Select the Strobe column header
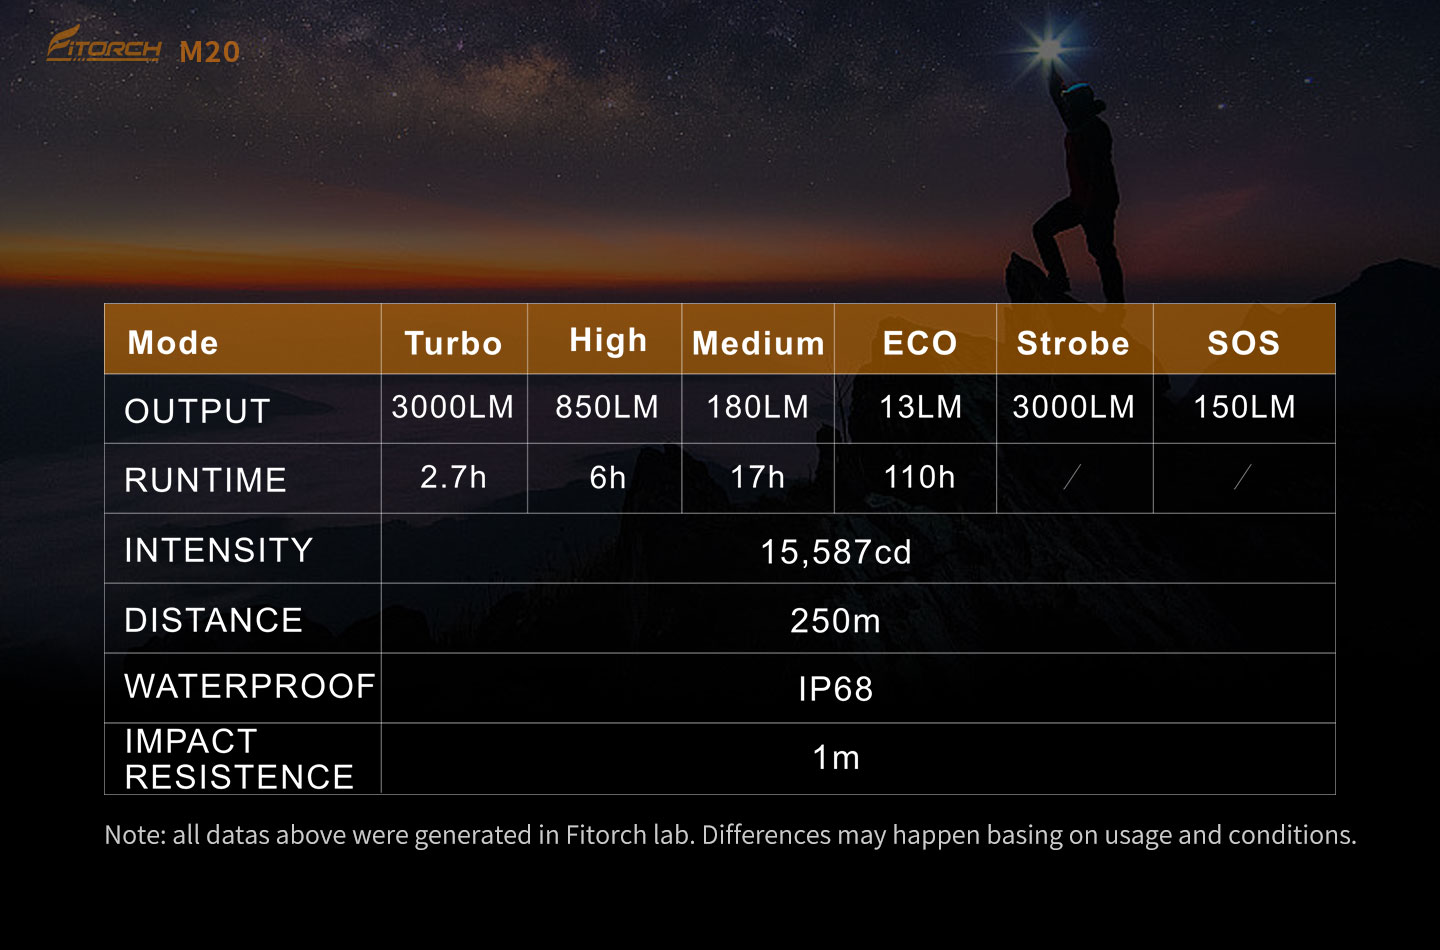 coord(1073,343)
